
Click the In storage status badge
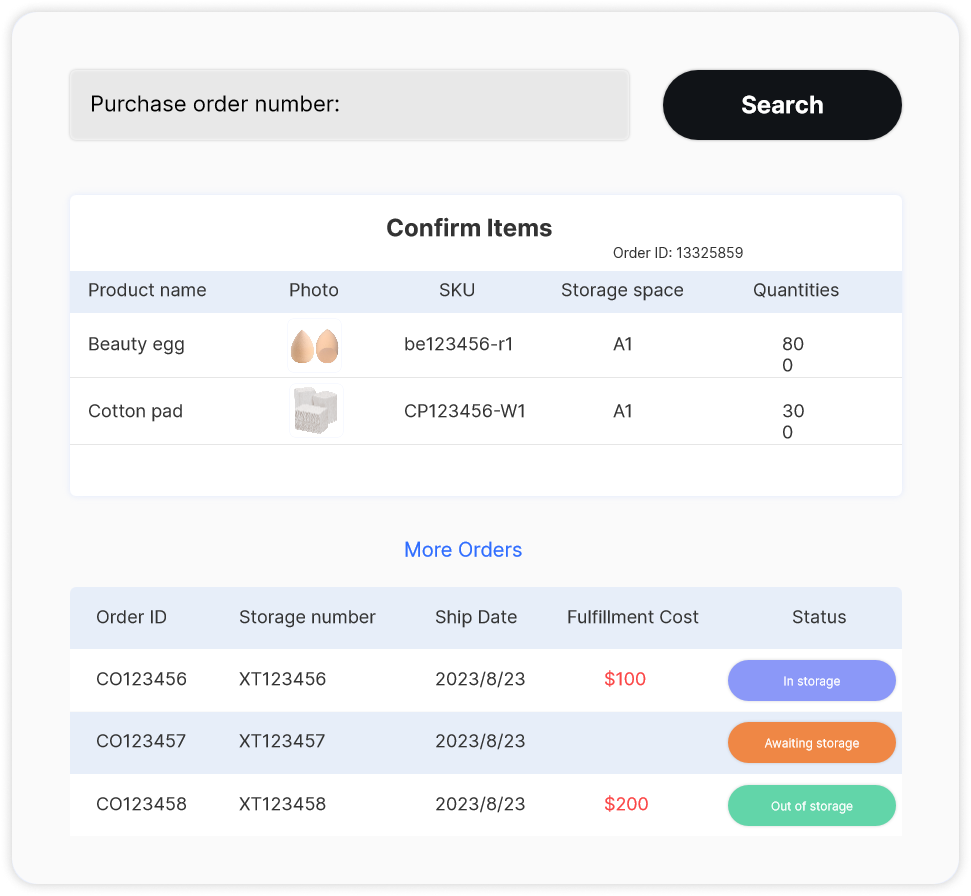[x=812, y=681]
